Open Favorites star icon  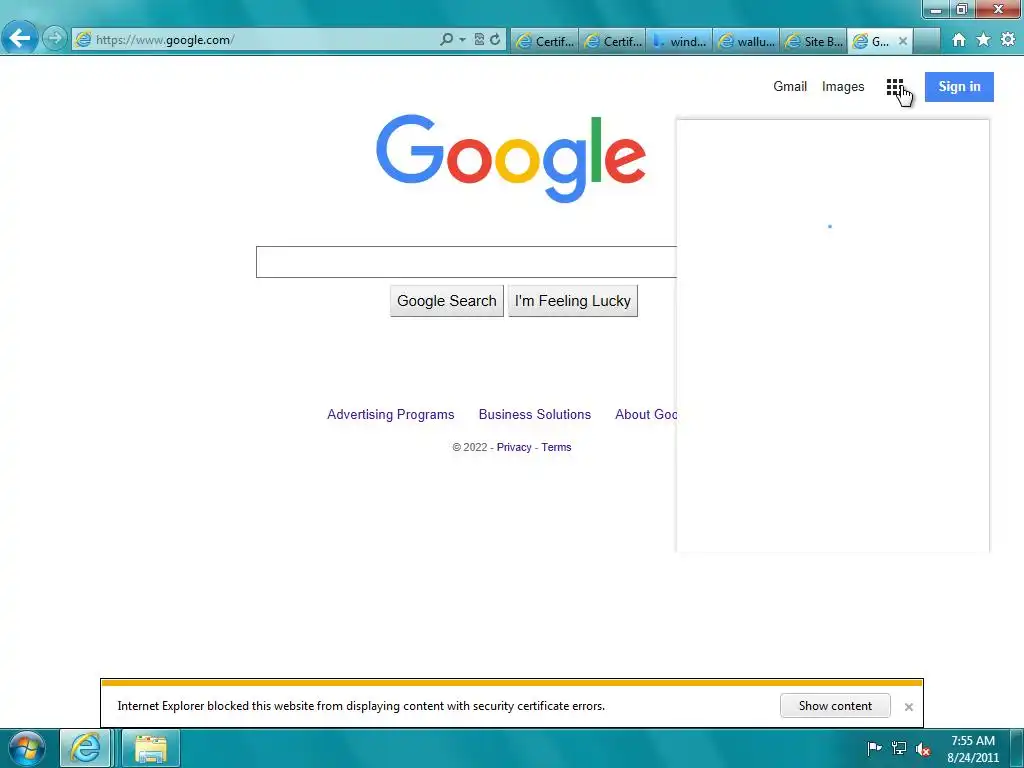click(984, 40)
